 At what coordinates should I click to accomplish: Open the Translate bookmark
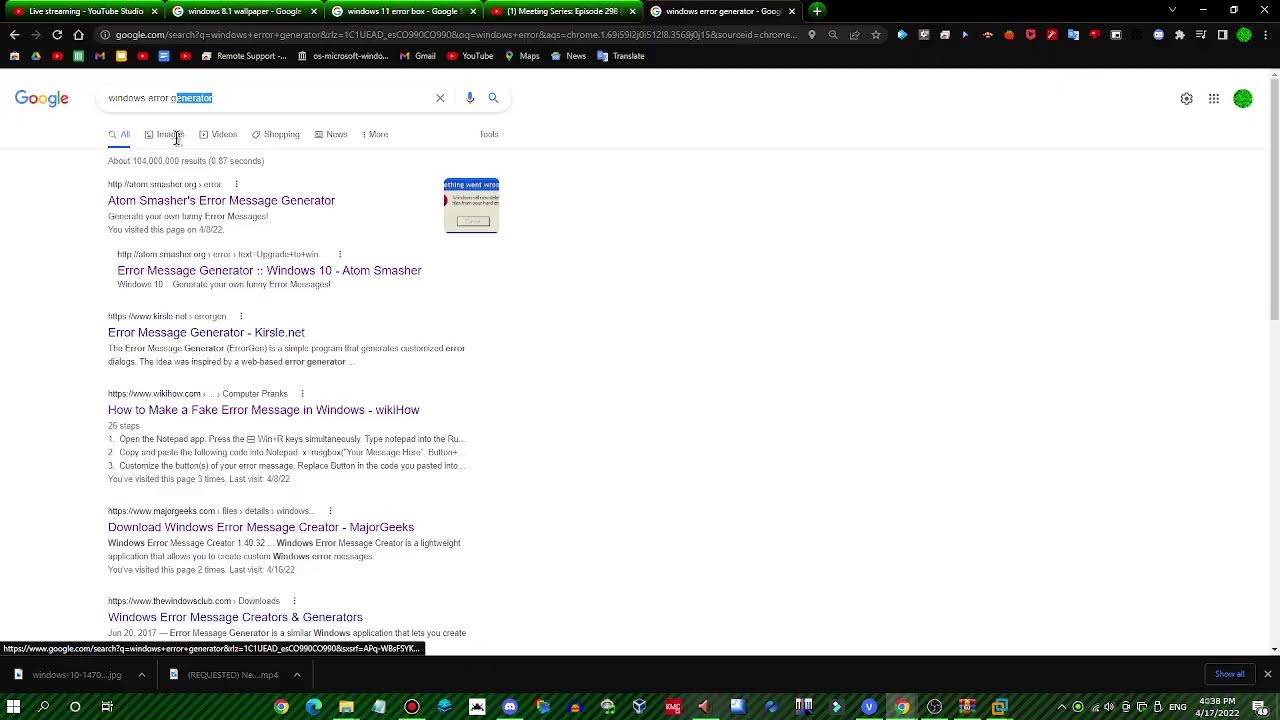tap(621, 56)
